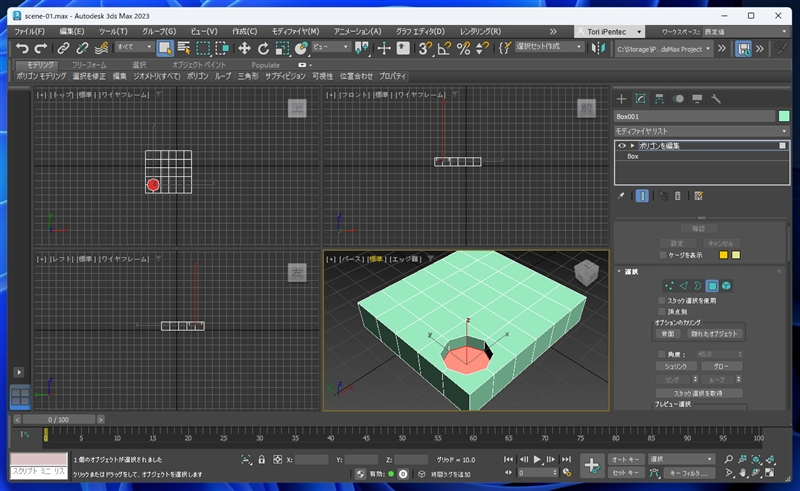Viewport: 800px width, 491px height.
Task: Activate the Unlink Selection tool
Action: coord(82,48)
